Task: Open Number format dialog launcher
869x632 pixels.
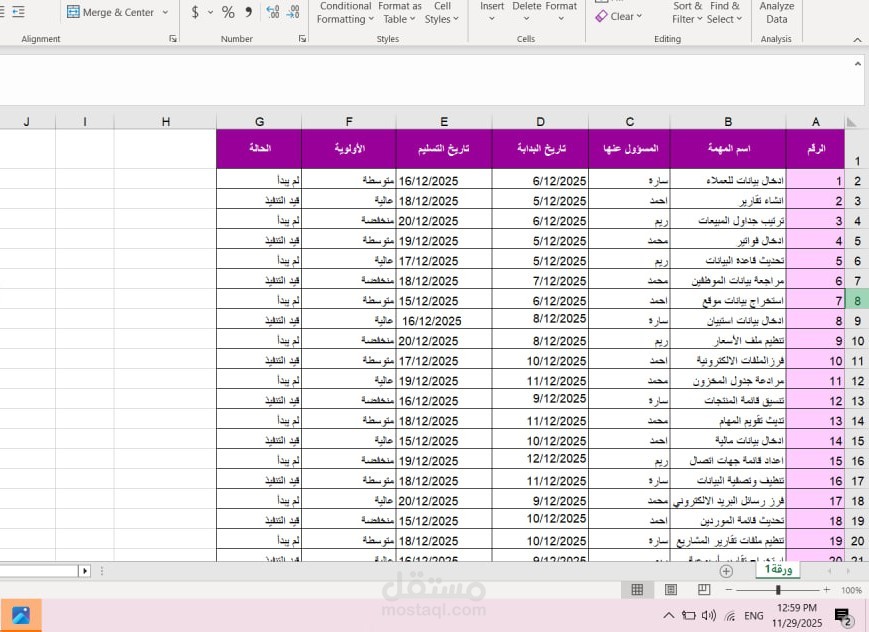Action: pos(302,39)
